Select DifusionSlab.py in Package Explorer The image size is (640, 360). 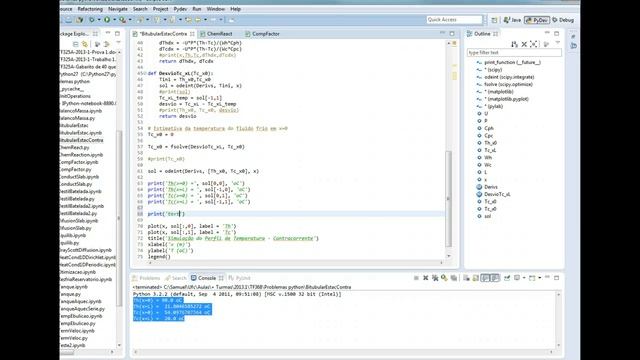pyautogui.click(x=75, y=228)
